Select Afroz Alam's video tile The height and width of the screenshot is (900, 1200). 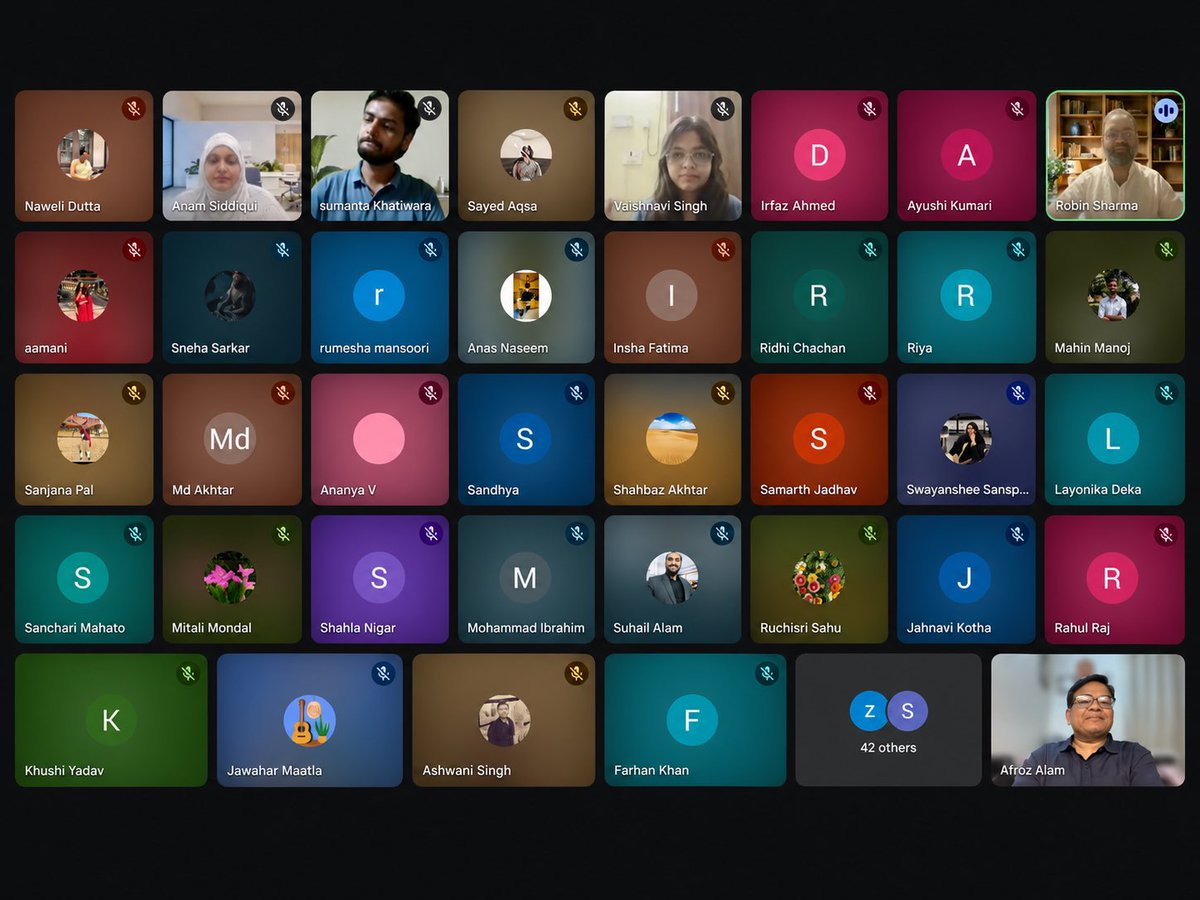click(x=1088, y=720)
